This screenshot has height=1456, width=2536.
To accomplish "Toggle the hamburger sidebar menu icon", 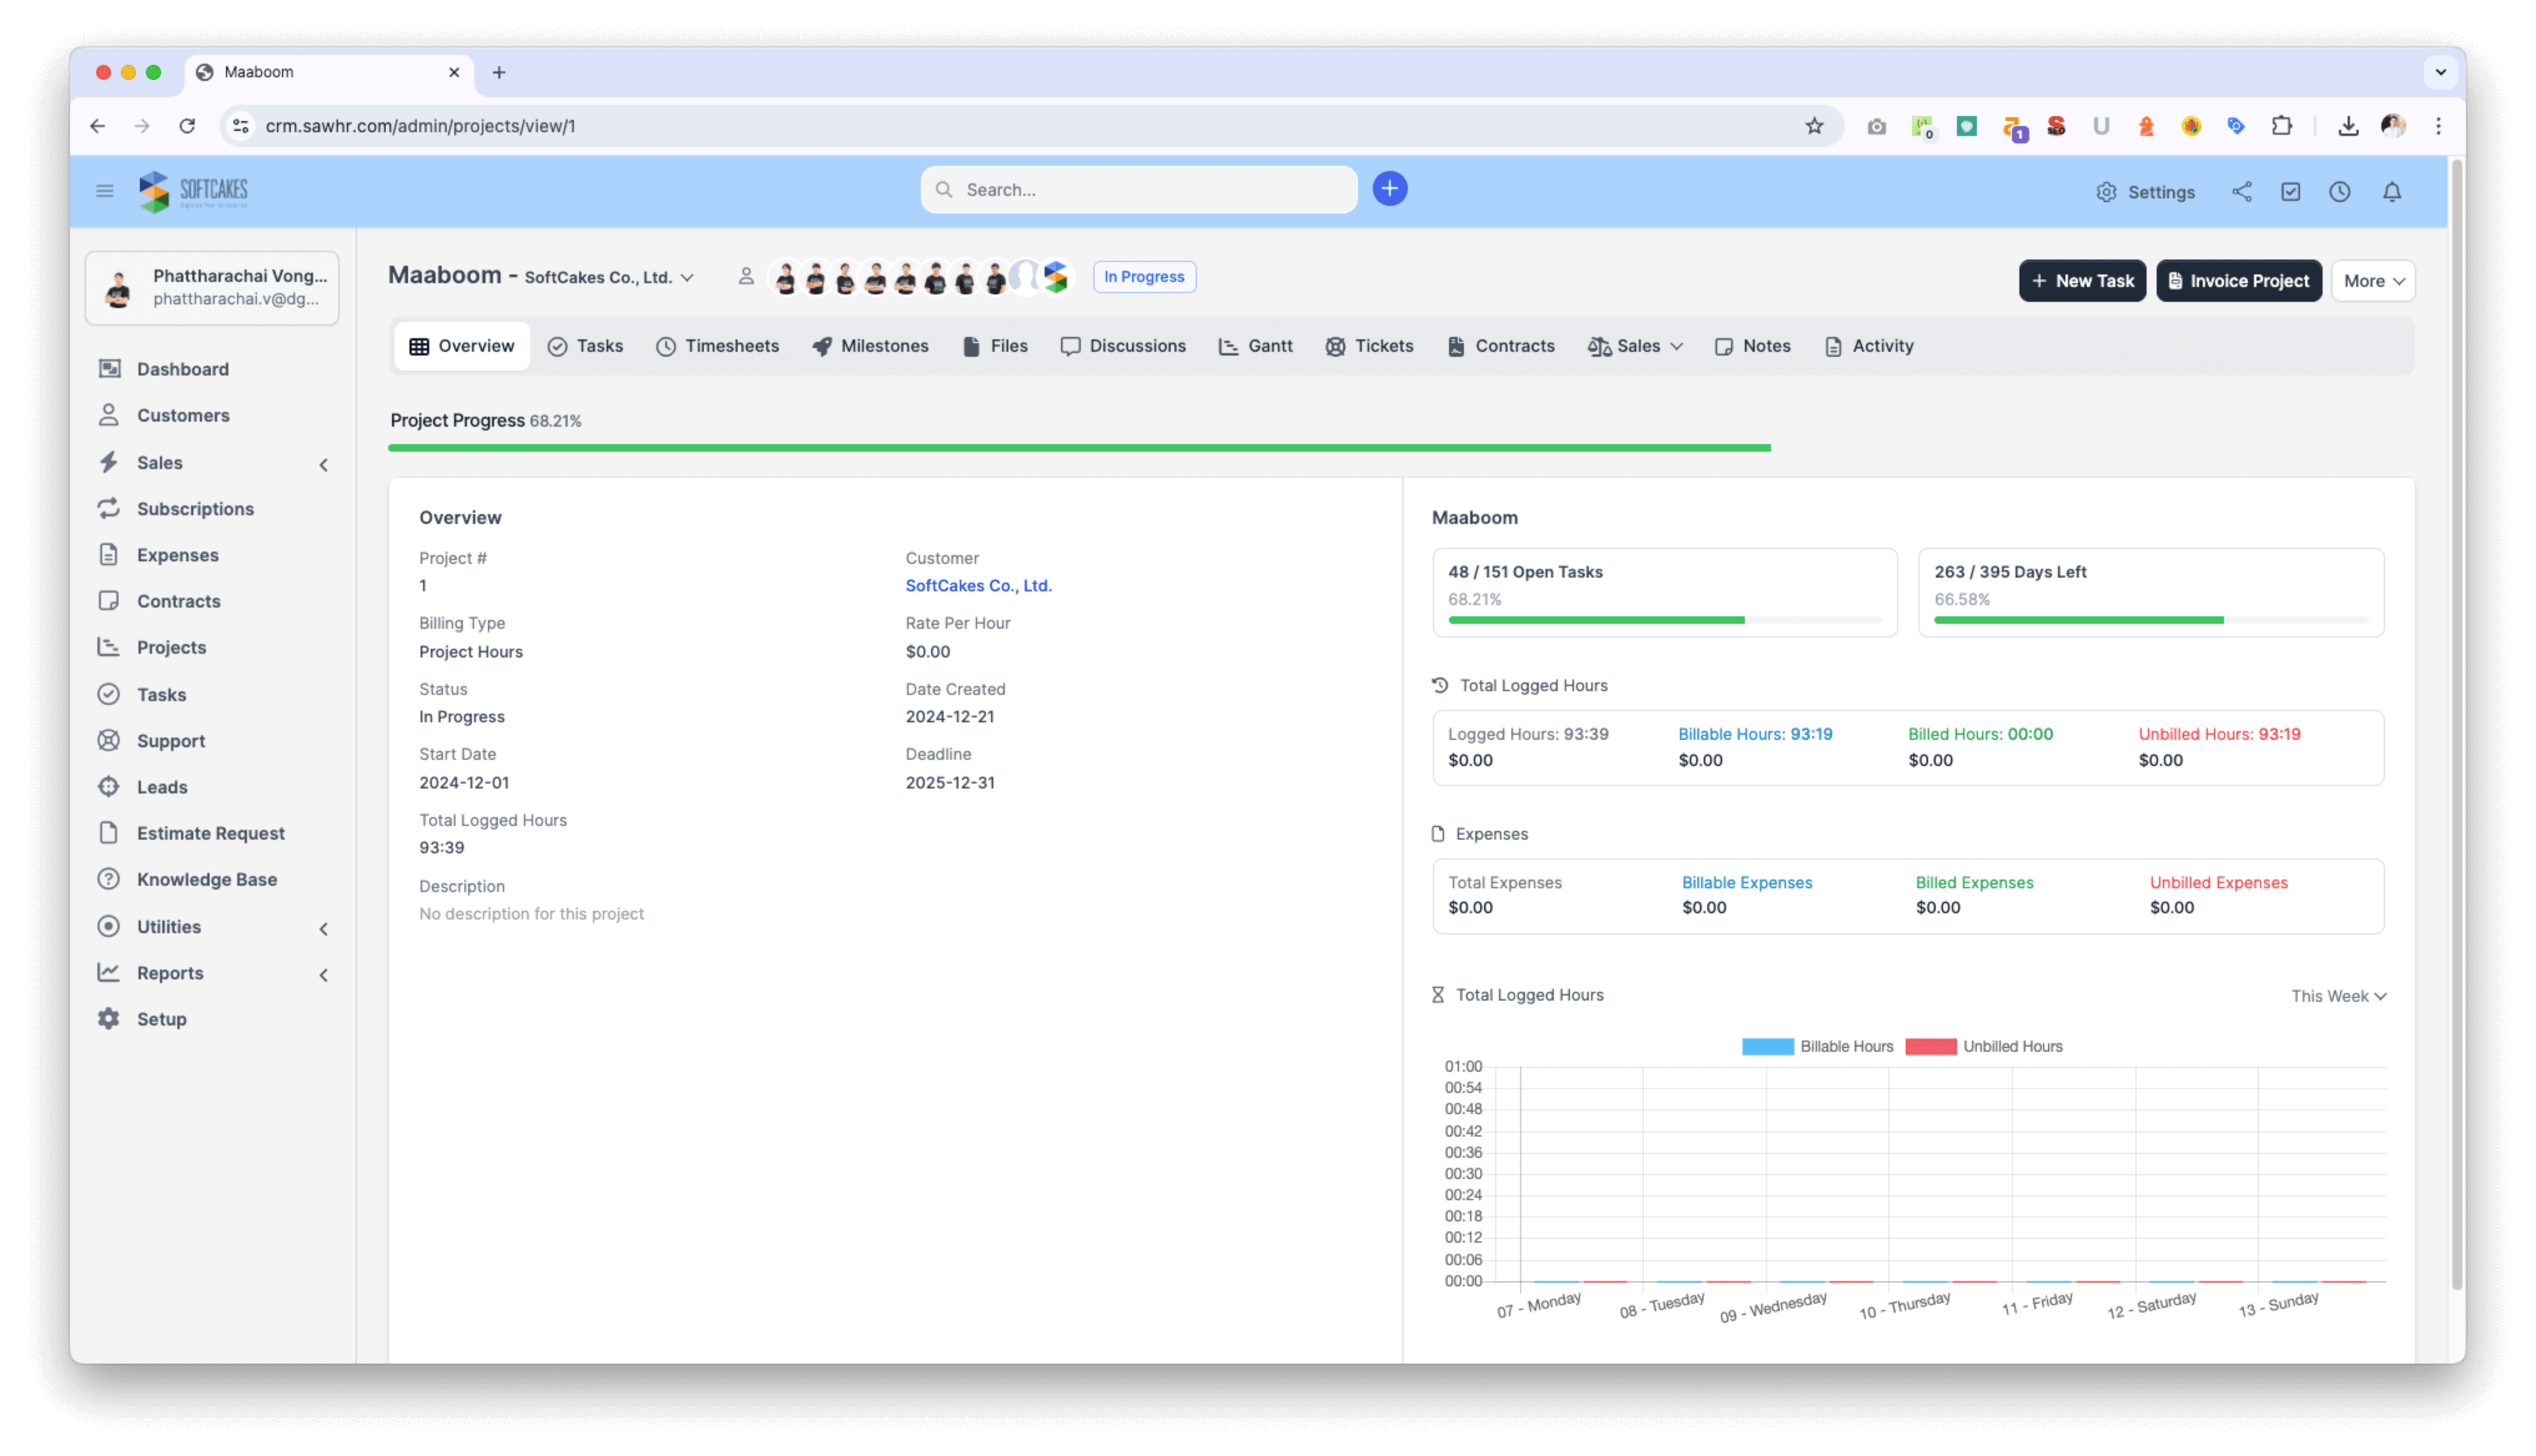I will pyautogui.click(x=104, y=190).
